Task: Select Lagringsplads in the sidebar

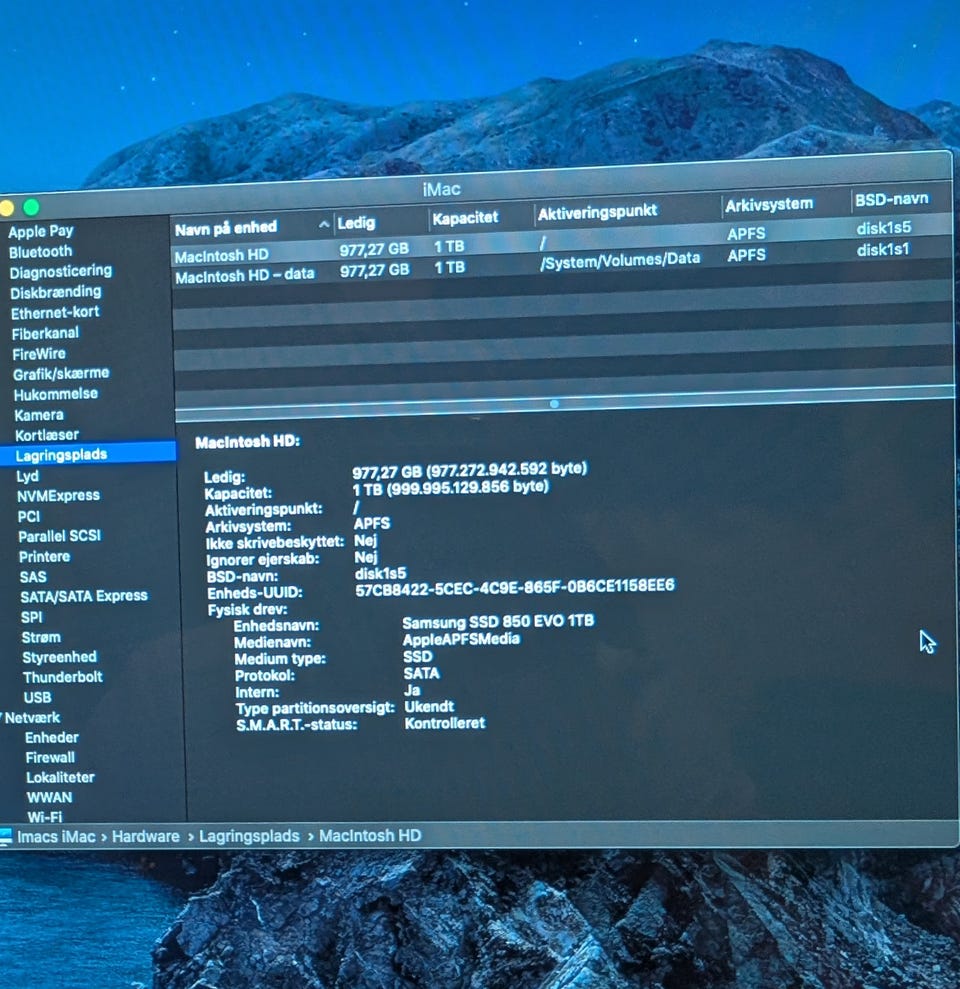Action: point(61,454)
